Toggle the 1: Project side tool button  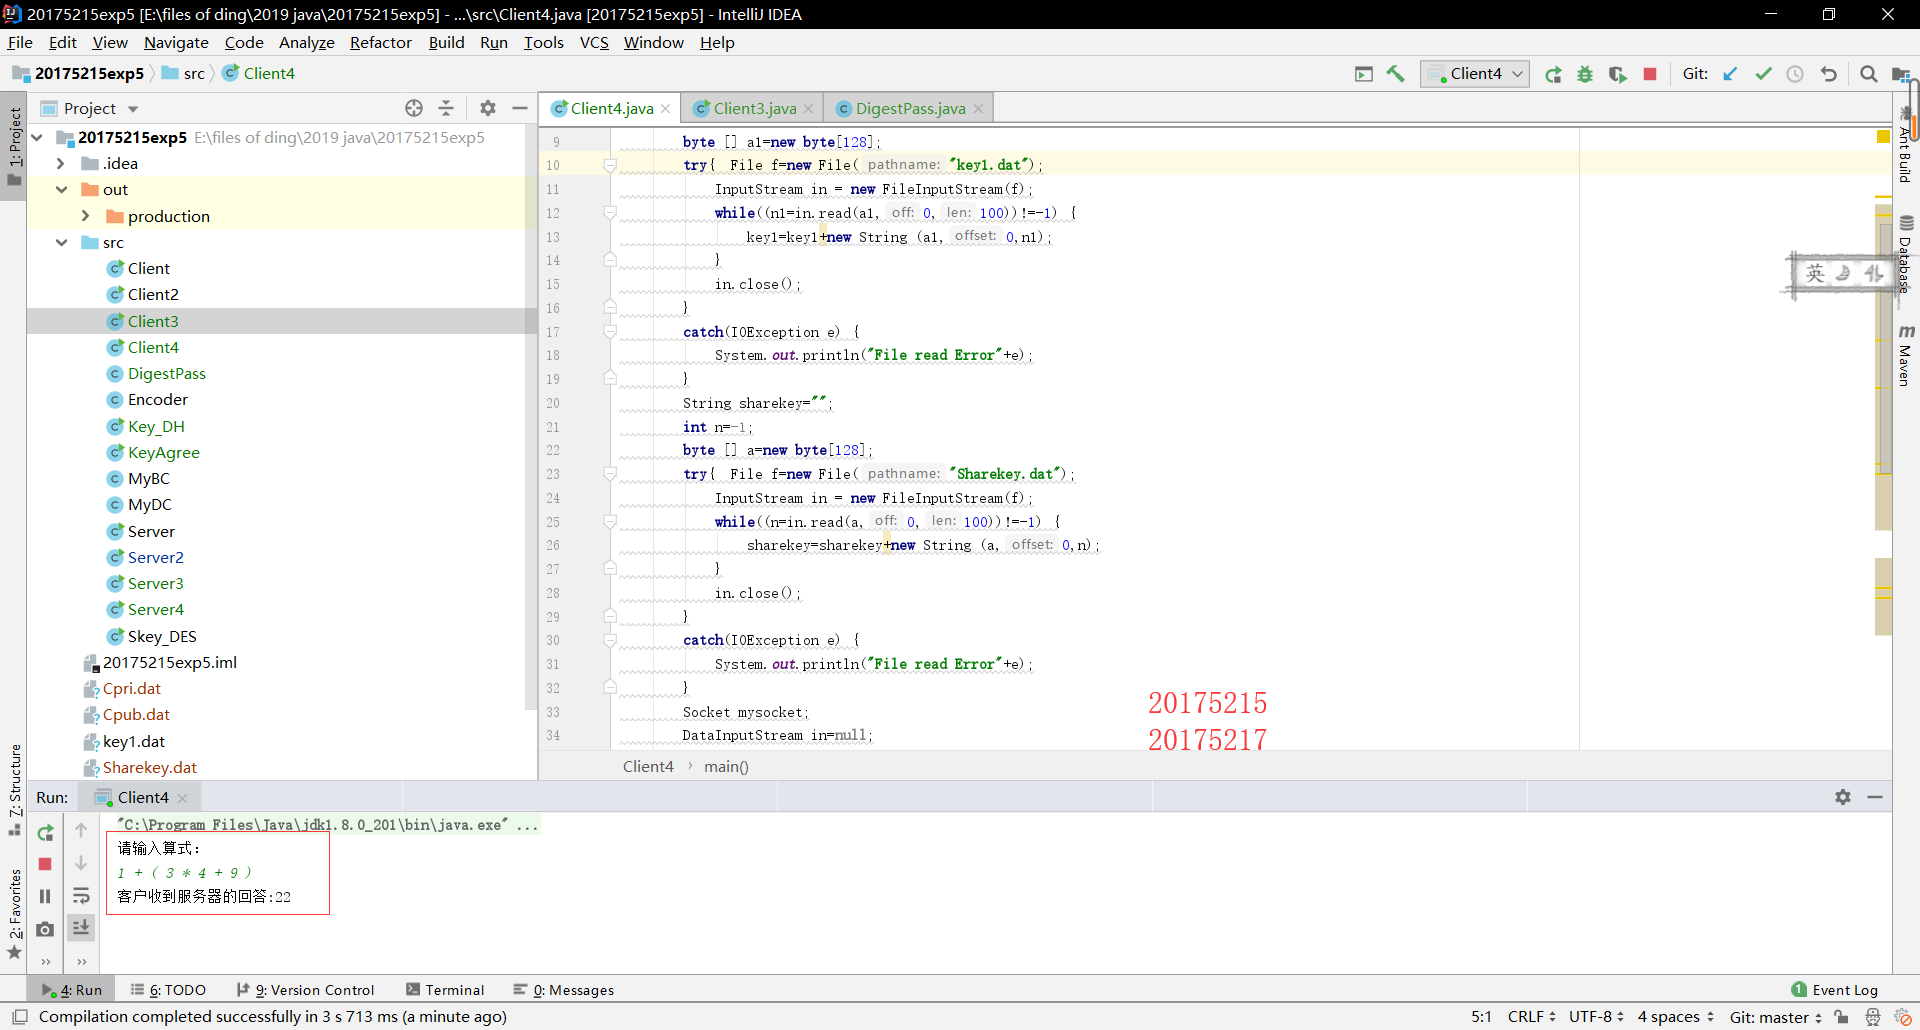14,146
